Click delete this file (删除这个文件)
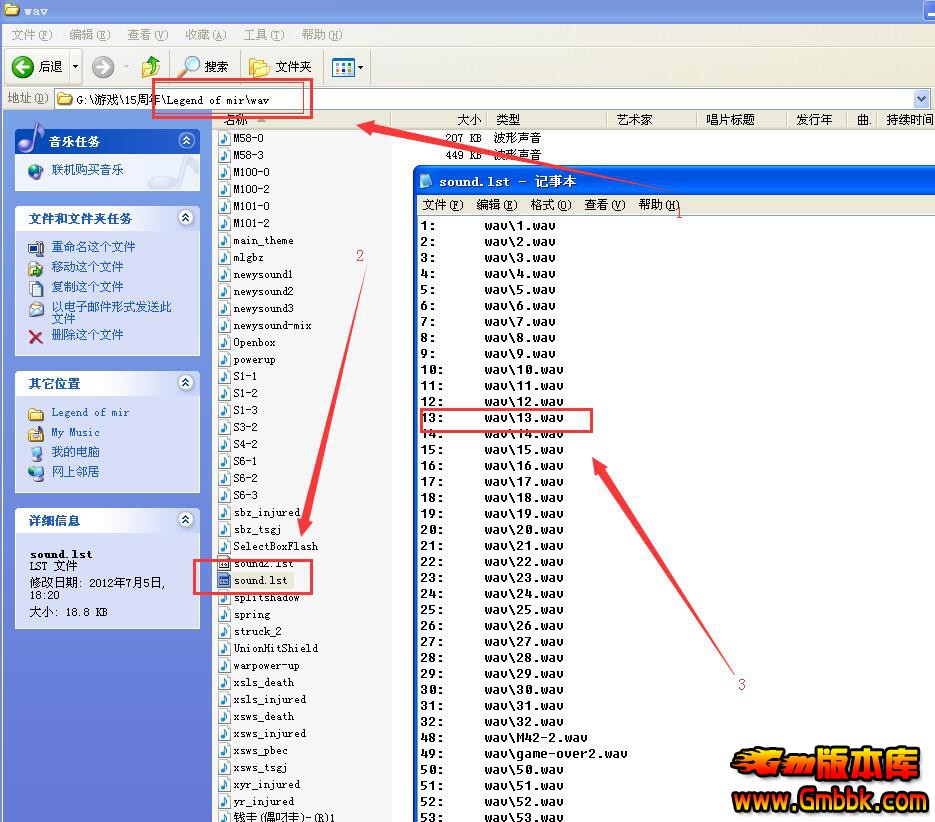Screen dimensions: 935x822 (87, 335)
